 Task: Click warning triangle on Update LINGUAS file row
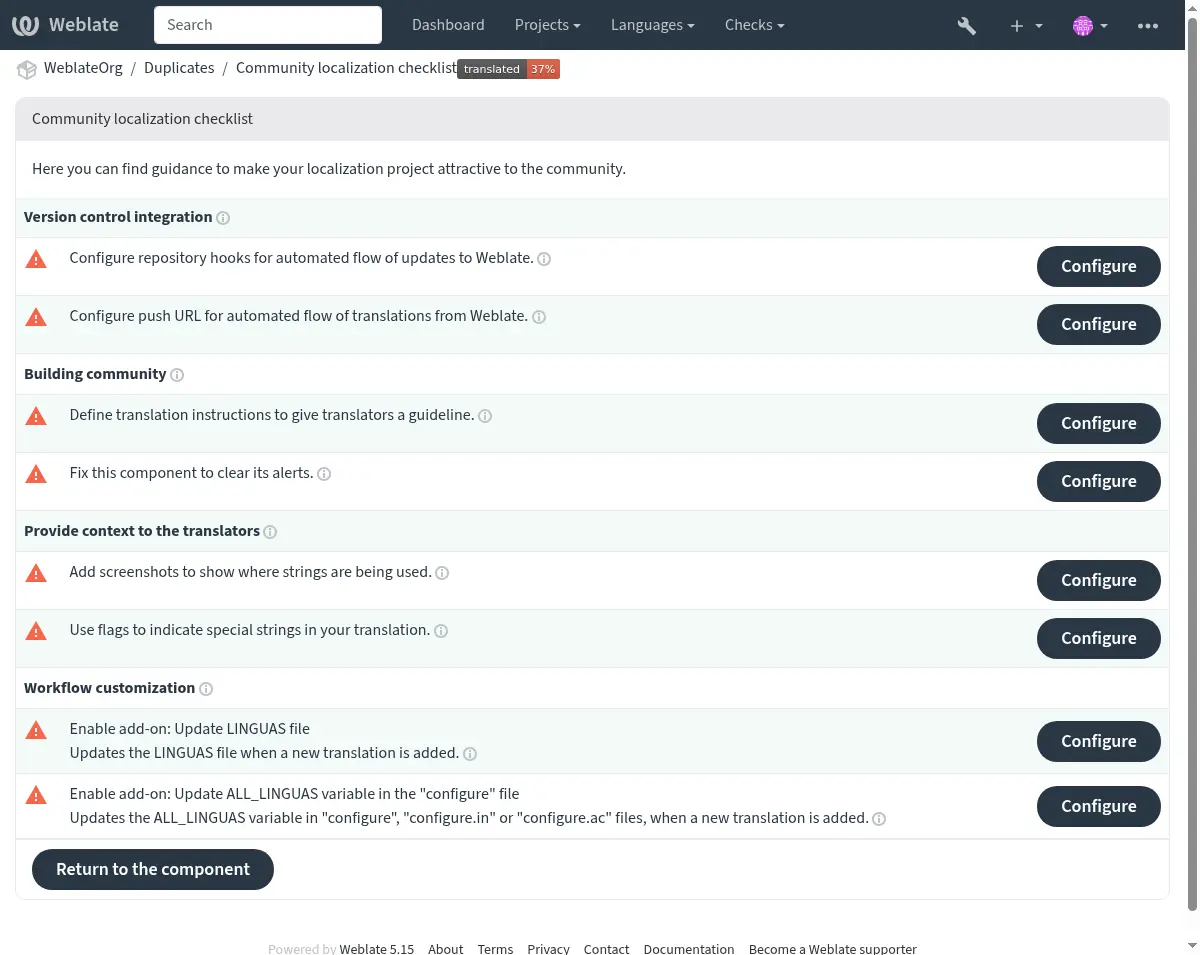[x=36, y=730]
